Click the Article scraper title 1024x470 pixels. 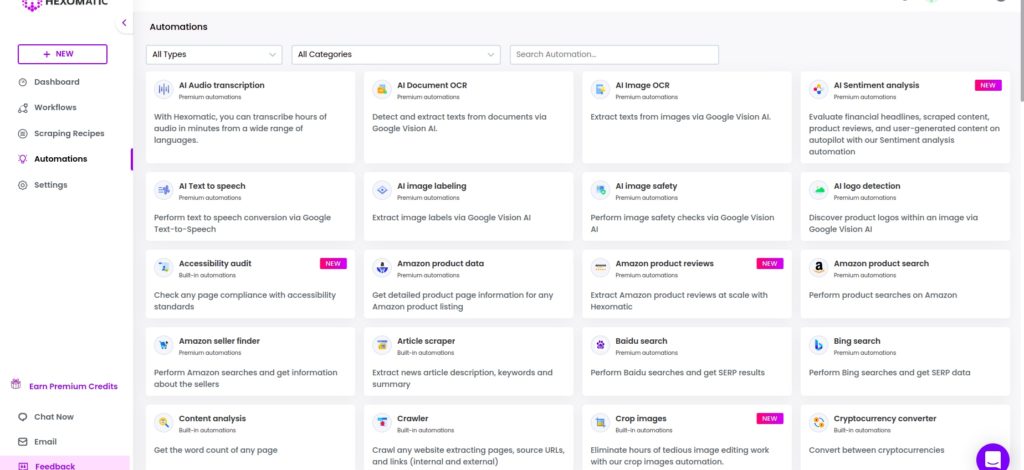coord(426,341)
